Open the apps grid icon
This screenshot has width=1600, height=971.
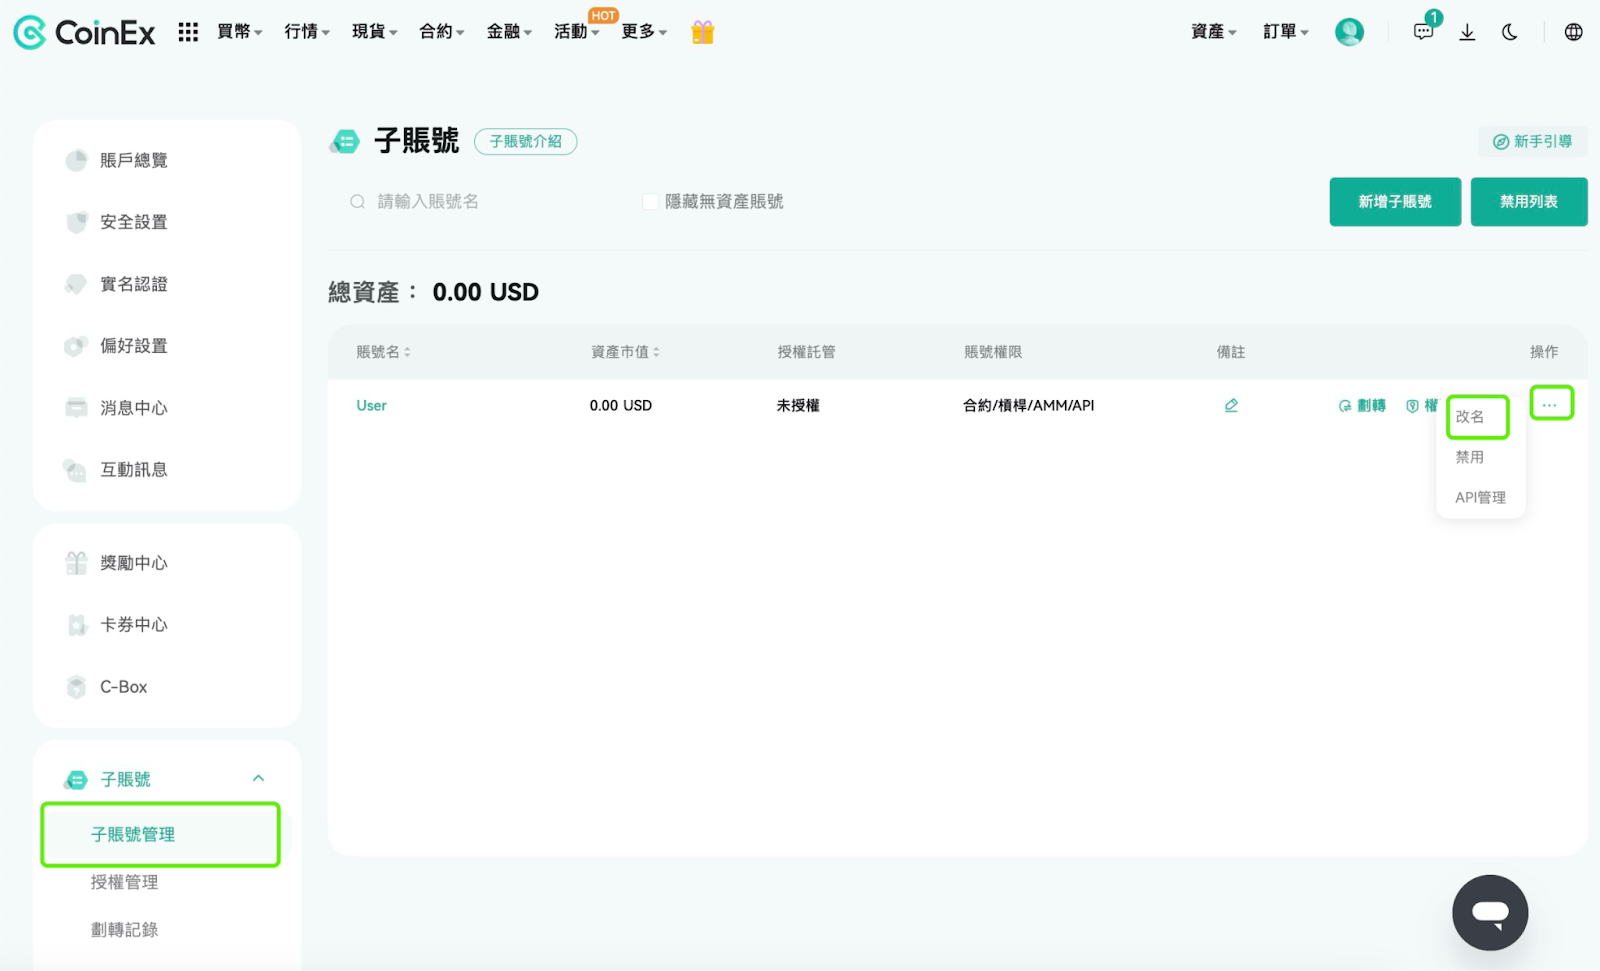click(x=188, y=32)
